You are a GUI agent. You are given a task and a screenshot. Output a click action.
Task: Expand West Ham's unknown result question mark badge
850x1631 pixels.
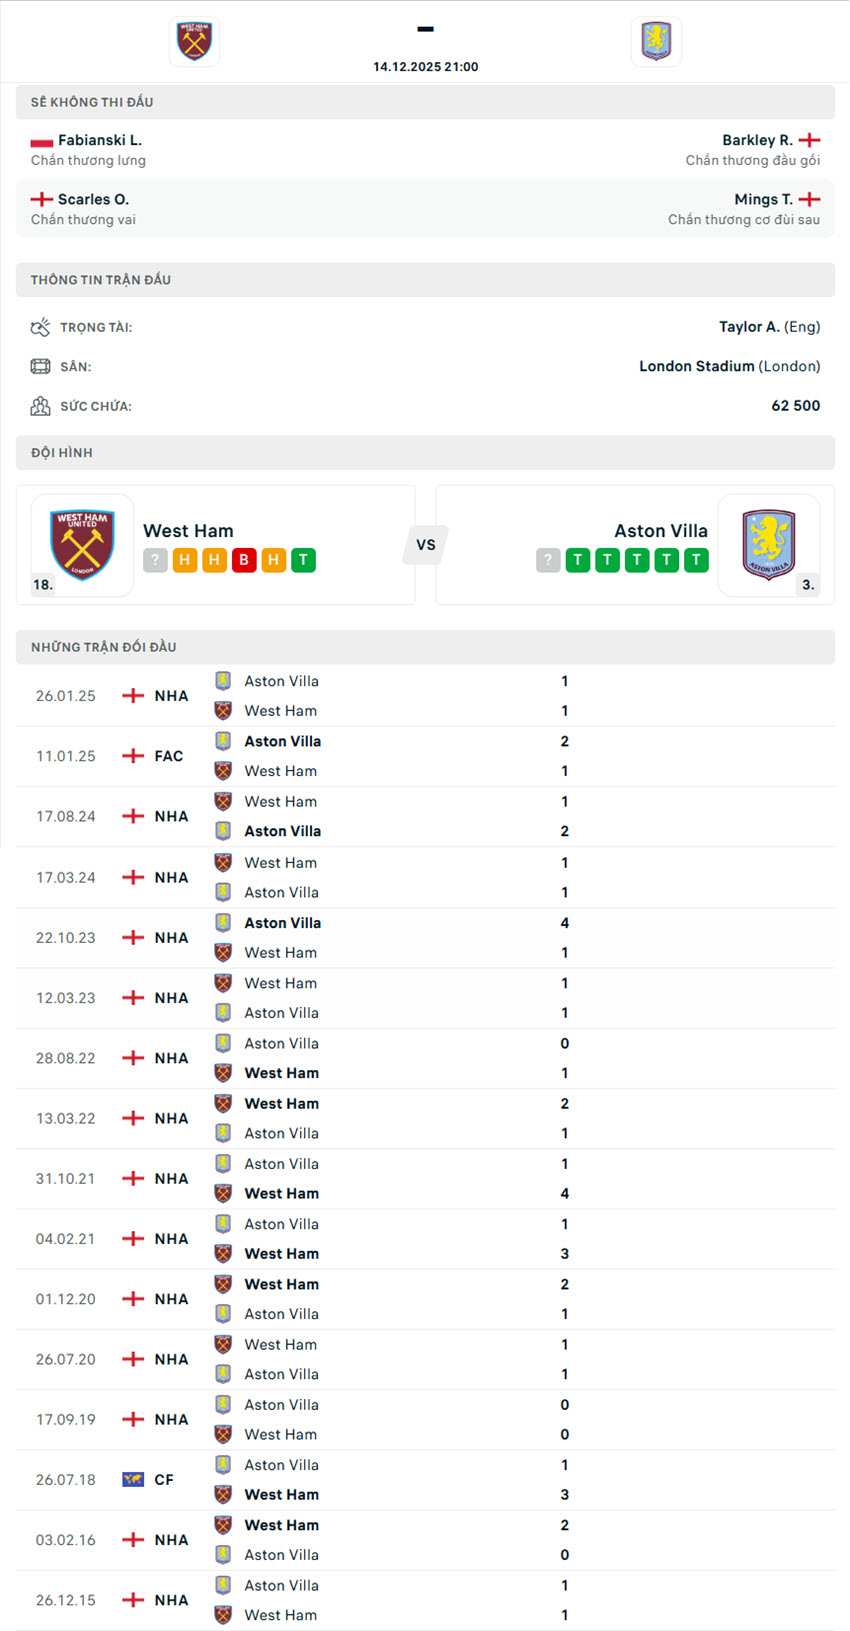(x=155, y=560)
